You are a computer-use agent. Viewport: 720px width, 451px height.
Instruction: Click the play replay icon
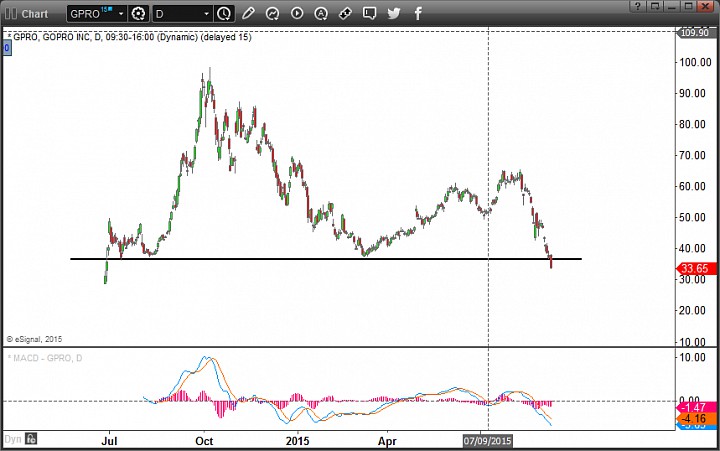297,13
